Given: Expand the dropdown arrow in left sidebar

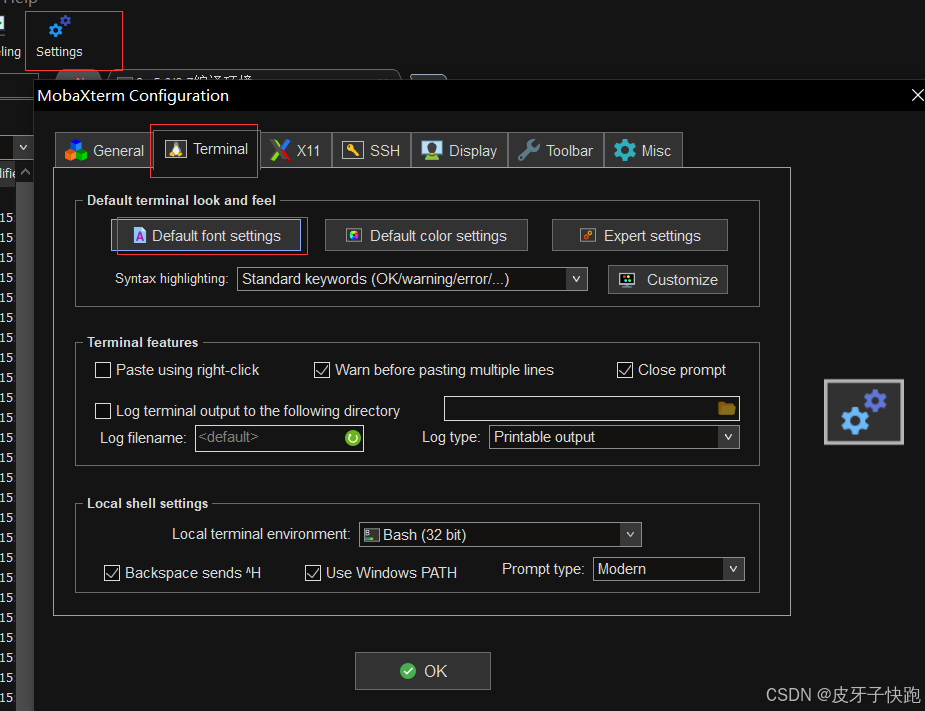Looking at the screenshot, I should 23,147.
